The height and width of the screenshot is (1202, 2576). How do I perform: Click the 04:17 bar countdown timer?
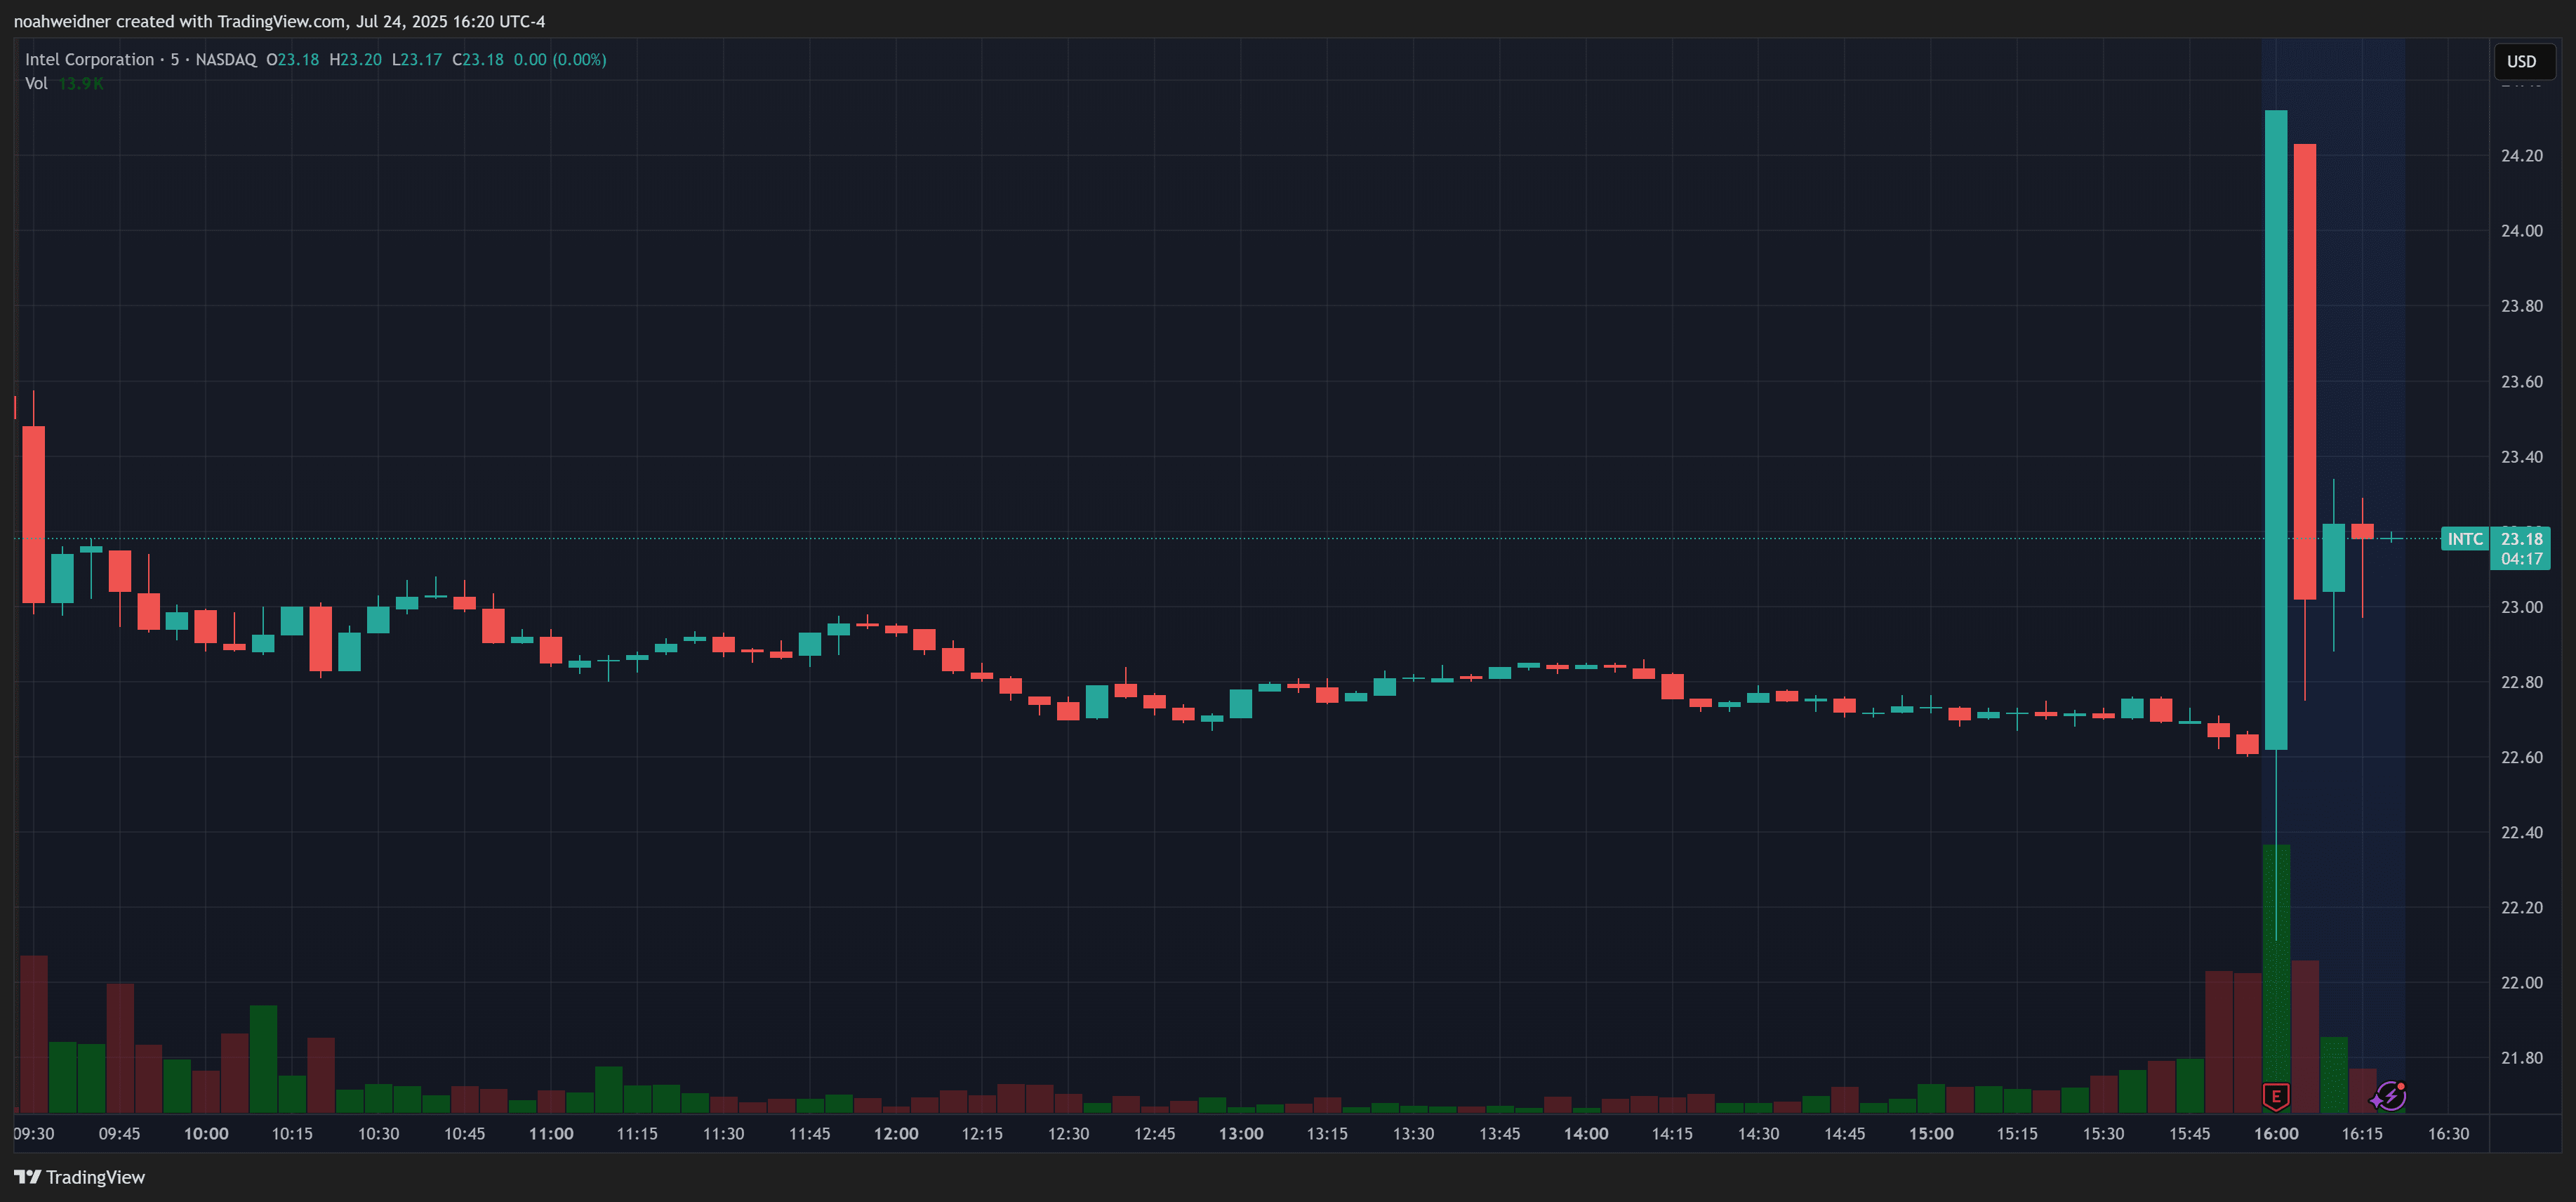pos(2521,559)
